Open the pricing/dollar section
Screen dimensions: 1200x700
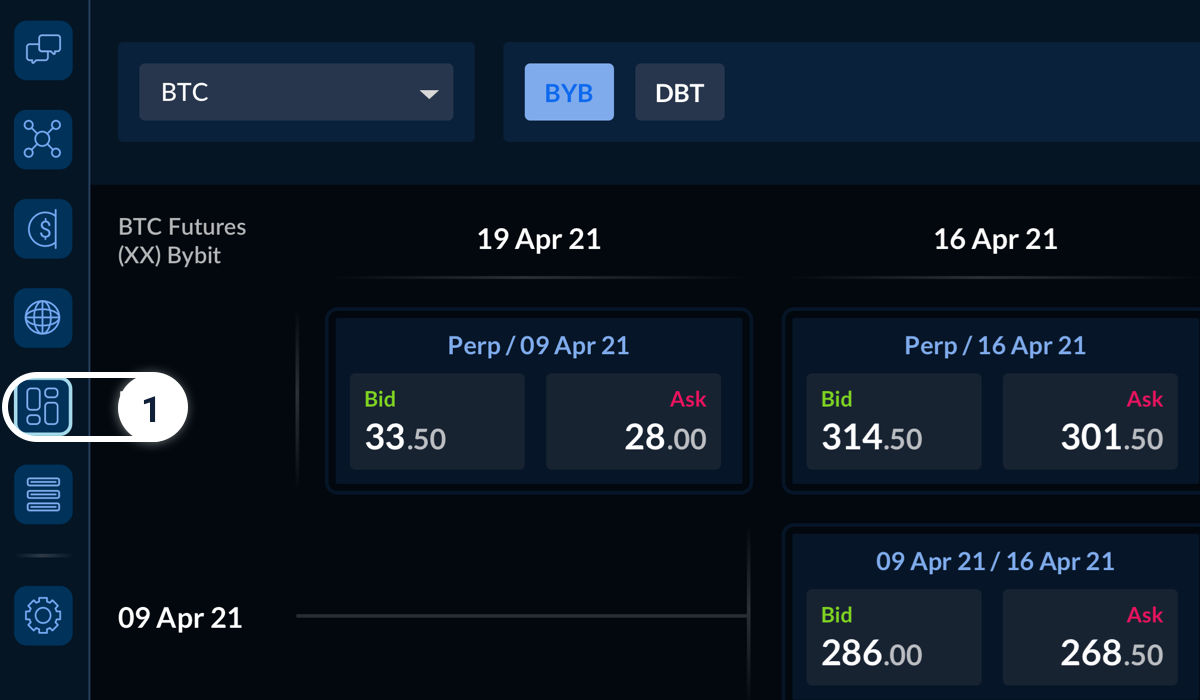tap(43, 228)
